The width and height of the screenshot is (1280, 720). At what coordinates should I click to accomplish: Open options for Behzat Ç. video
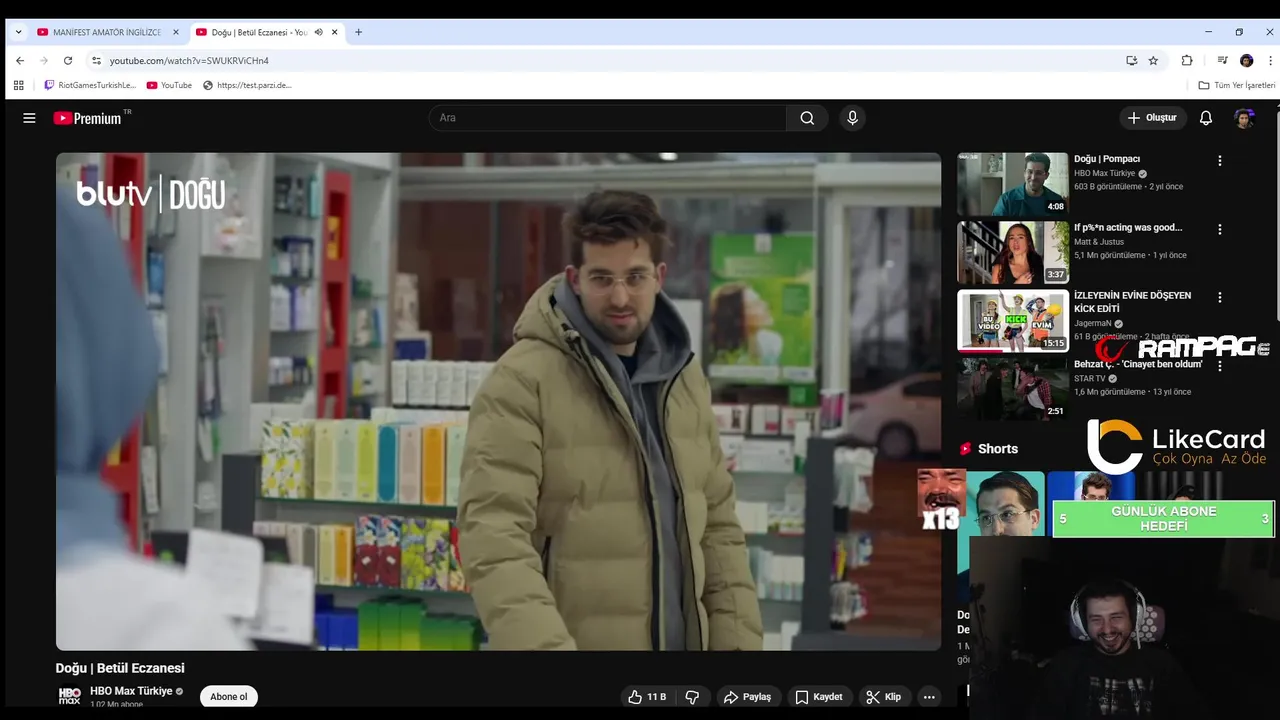[x=1219, y=366]
